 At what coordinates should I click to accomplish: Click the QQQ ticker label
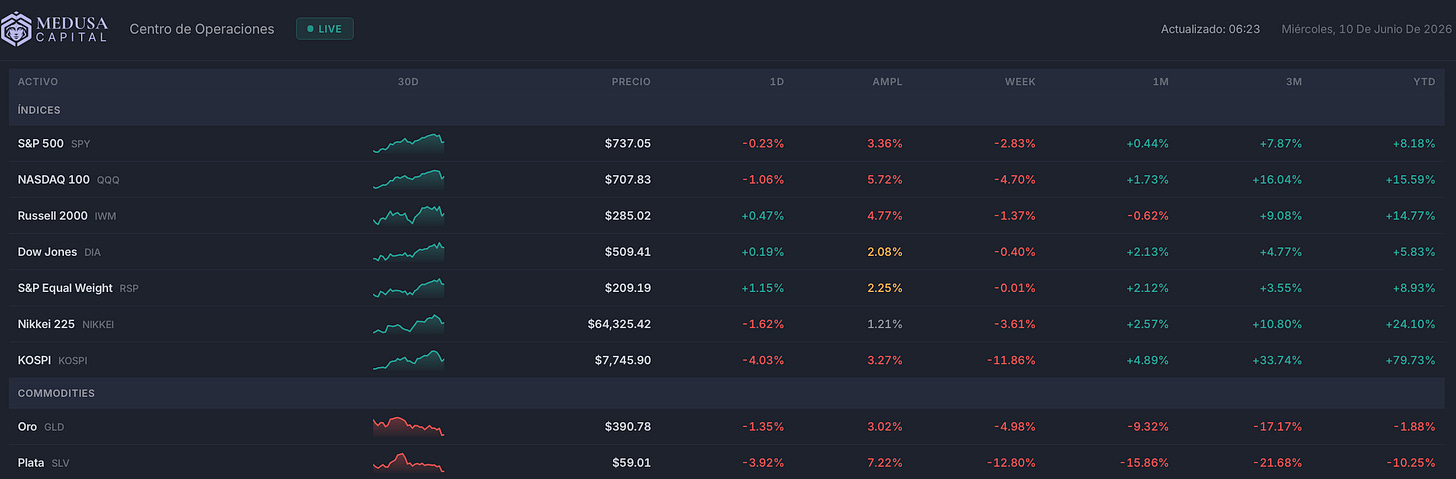click(108, 180)
